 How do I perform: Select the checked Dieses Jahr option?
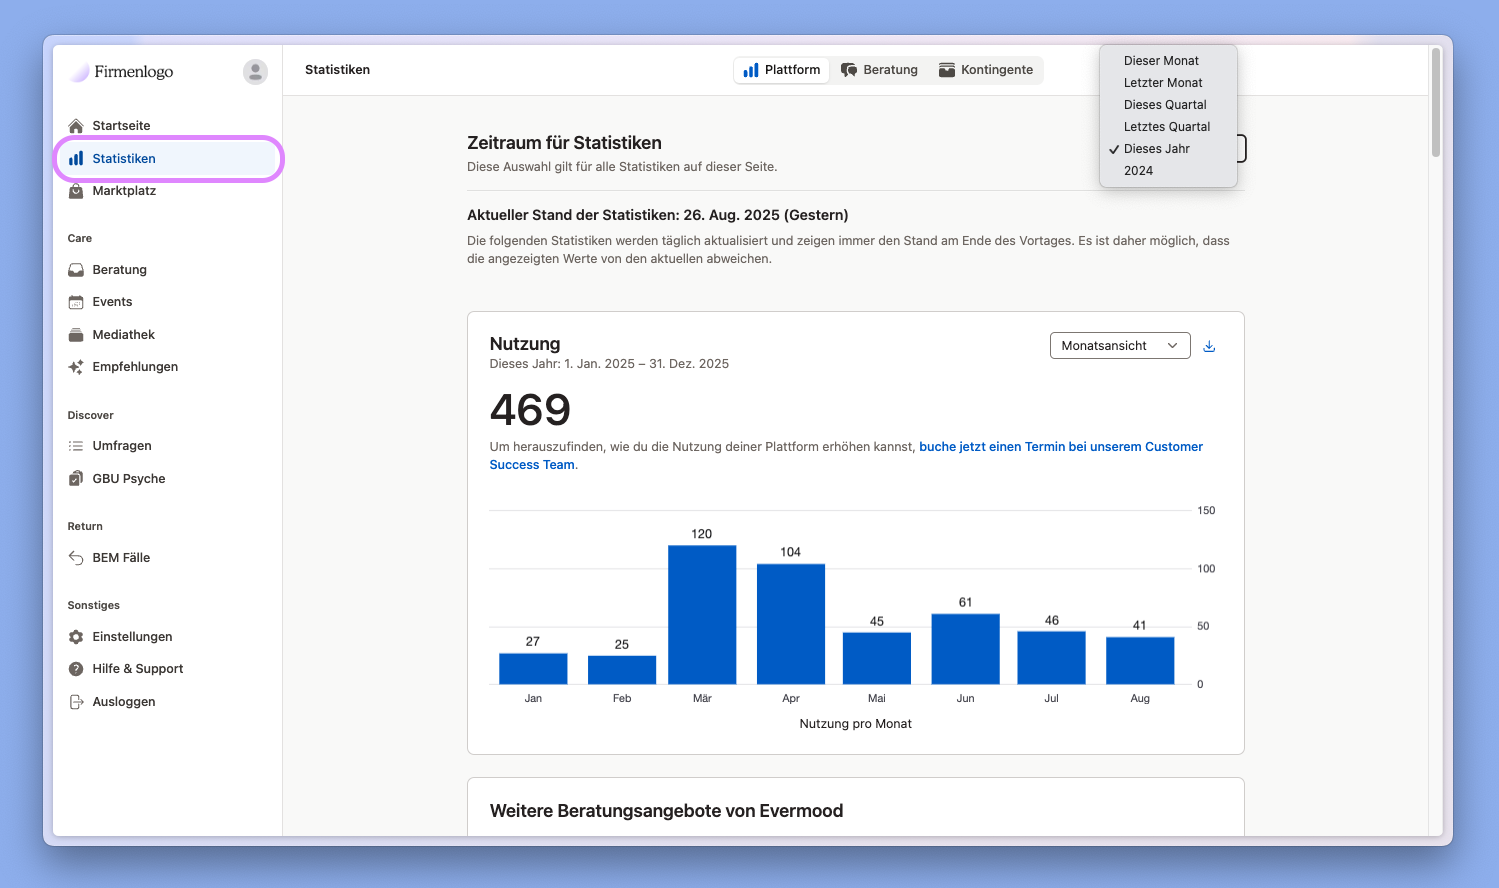[1156, 149]
